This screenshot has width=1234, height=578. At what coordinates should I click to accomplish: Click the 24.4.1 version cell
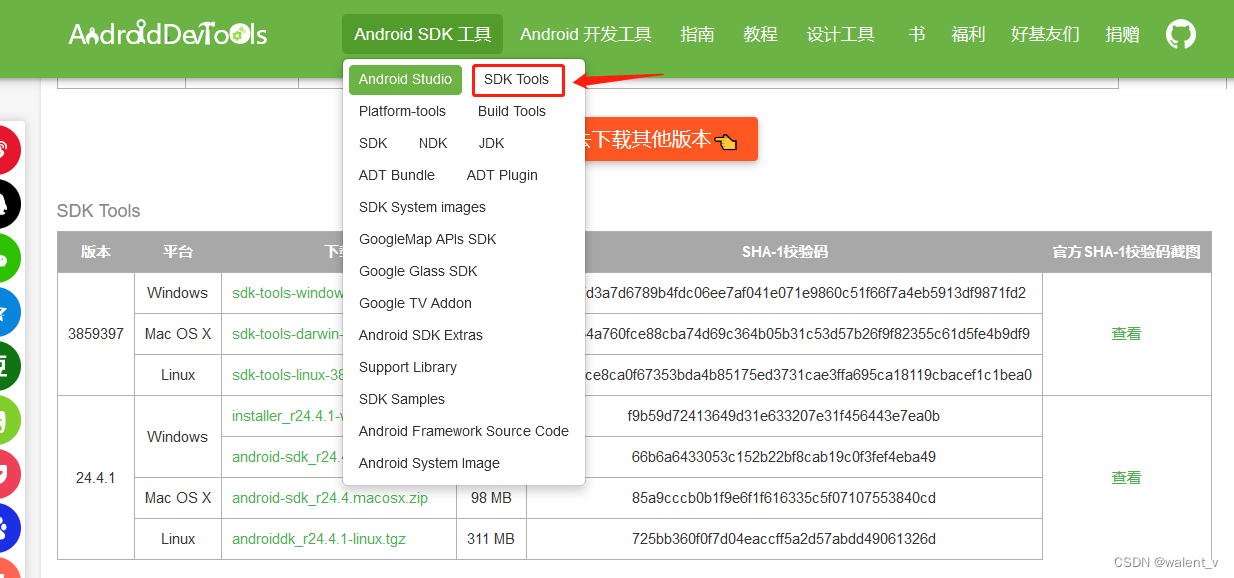[x=96, y=478]
